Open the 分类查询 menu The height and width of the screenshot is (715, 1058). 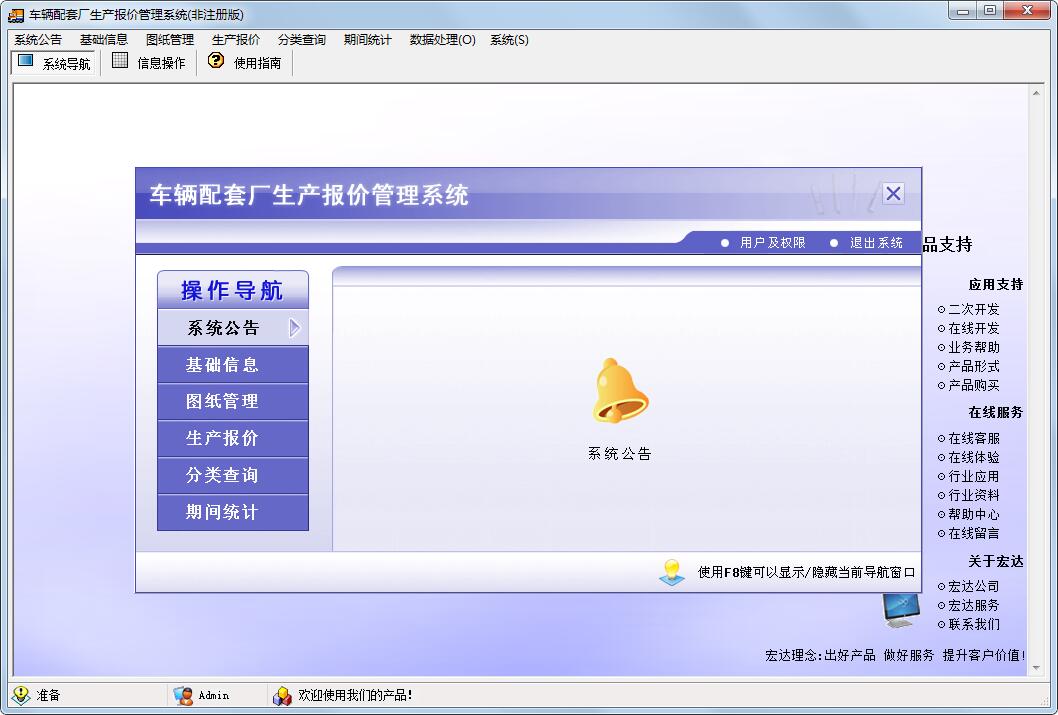click(302, 40)
